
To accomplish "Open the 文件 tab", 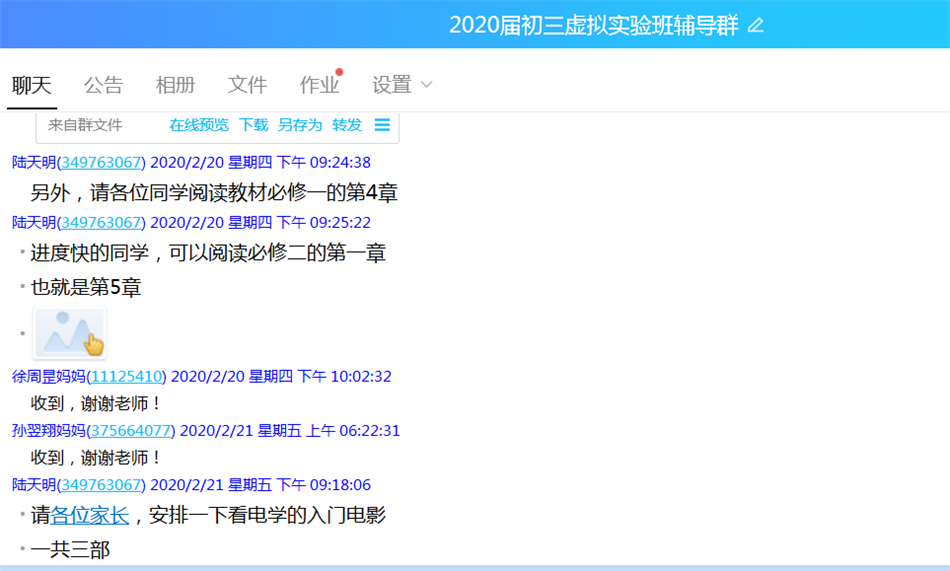I will coord(247,85).
